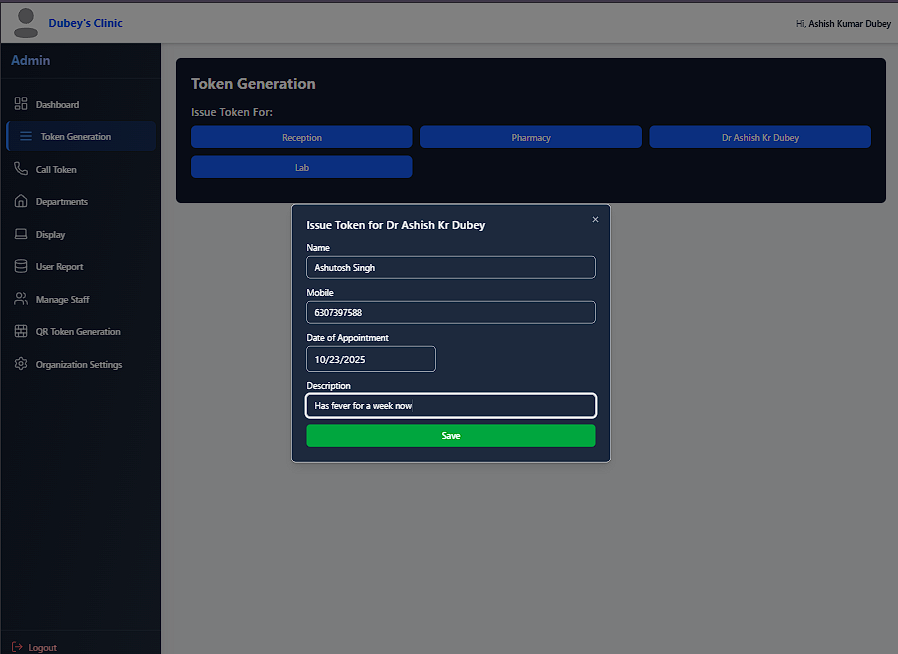898x654 pixels.
Task: Click the Manage Staff people icon
Action: click(x=20, y=299)
